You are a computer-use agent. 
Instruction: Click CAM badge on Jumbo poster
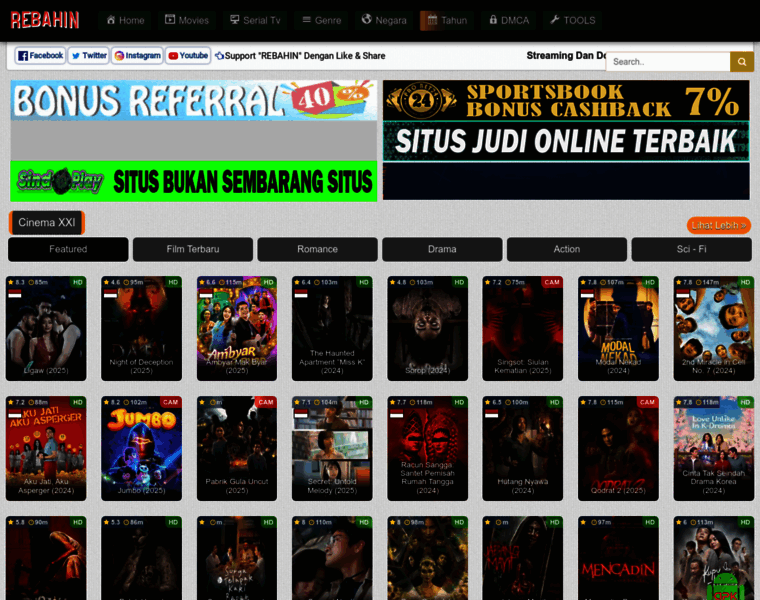click(x=170, y=402)
